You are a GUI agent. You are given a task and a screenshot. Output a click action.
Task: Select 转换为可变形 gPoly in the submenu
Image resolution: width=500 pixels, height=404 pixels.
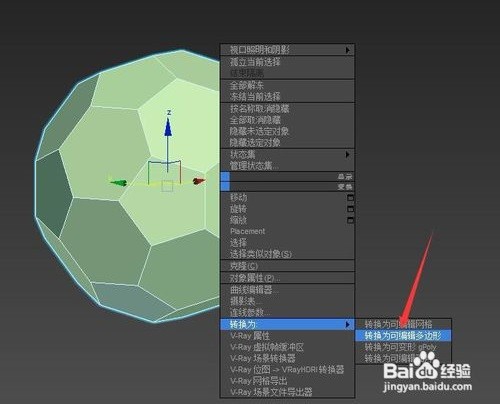tap(404, 347)
